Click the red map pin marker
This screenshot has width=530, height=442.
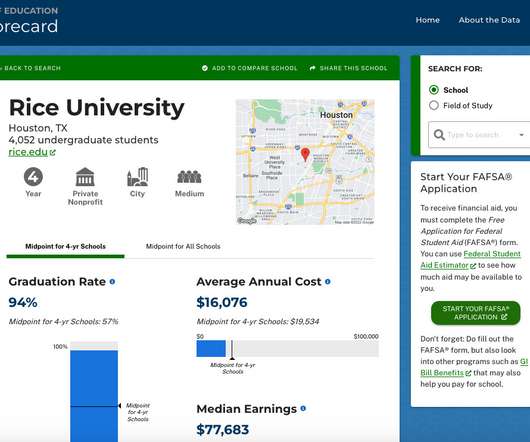pyautogui.click(x=305, y=154)
